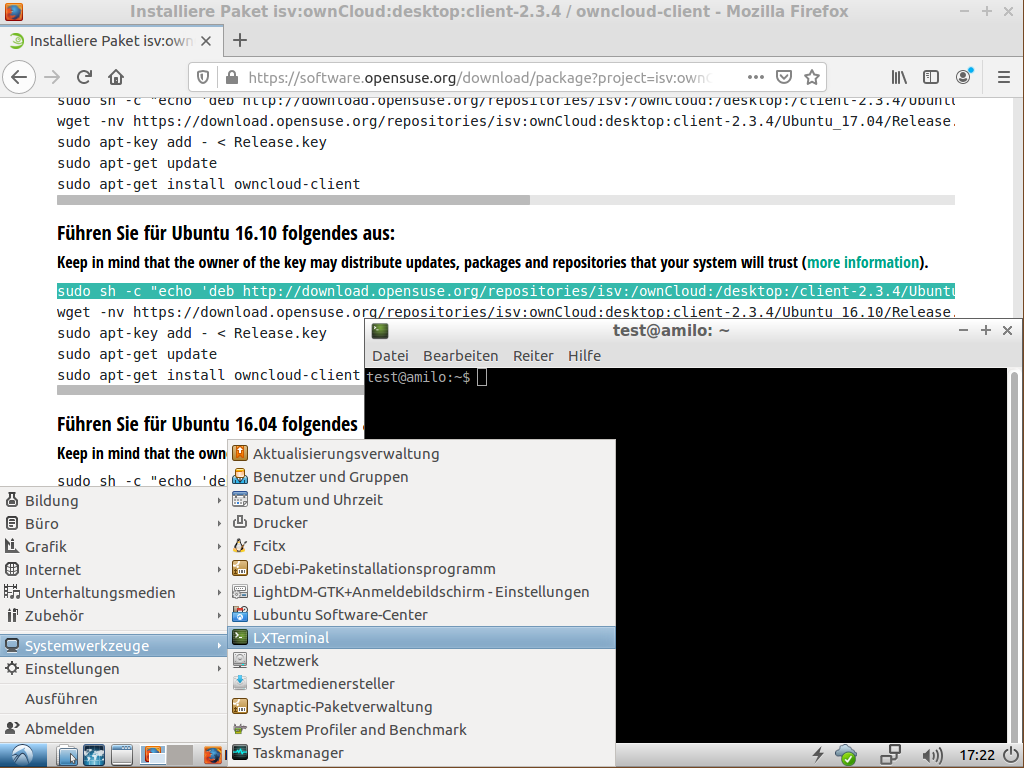Open Reiter menu in terminal
Viewport: 1024px width, 768px height.
pos(533,356)
